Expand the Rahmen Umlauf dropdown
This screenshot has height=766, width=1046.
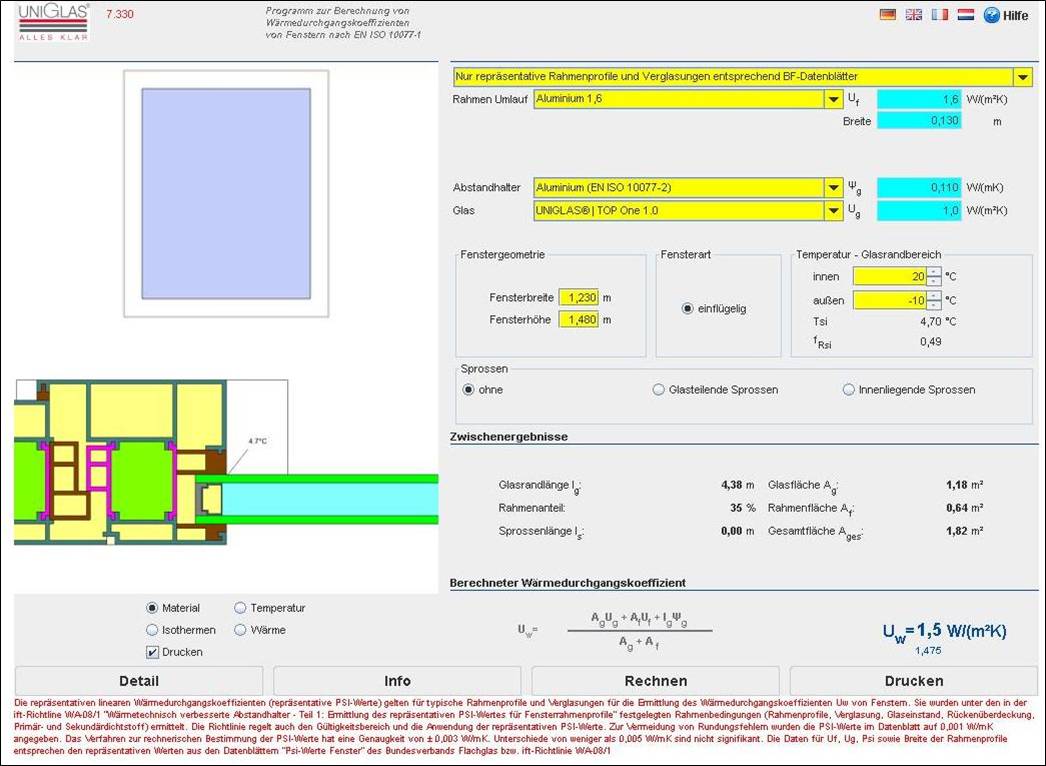pyautogui.click(x=833, y=99)
